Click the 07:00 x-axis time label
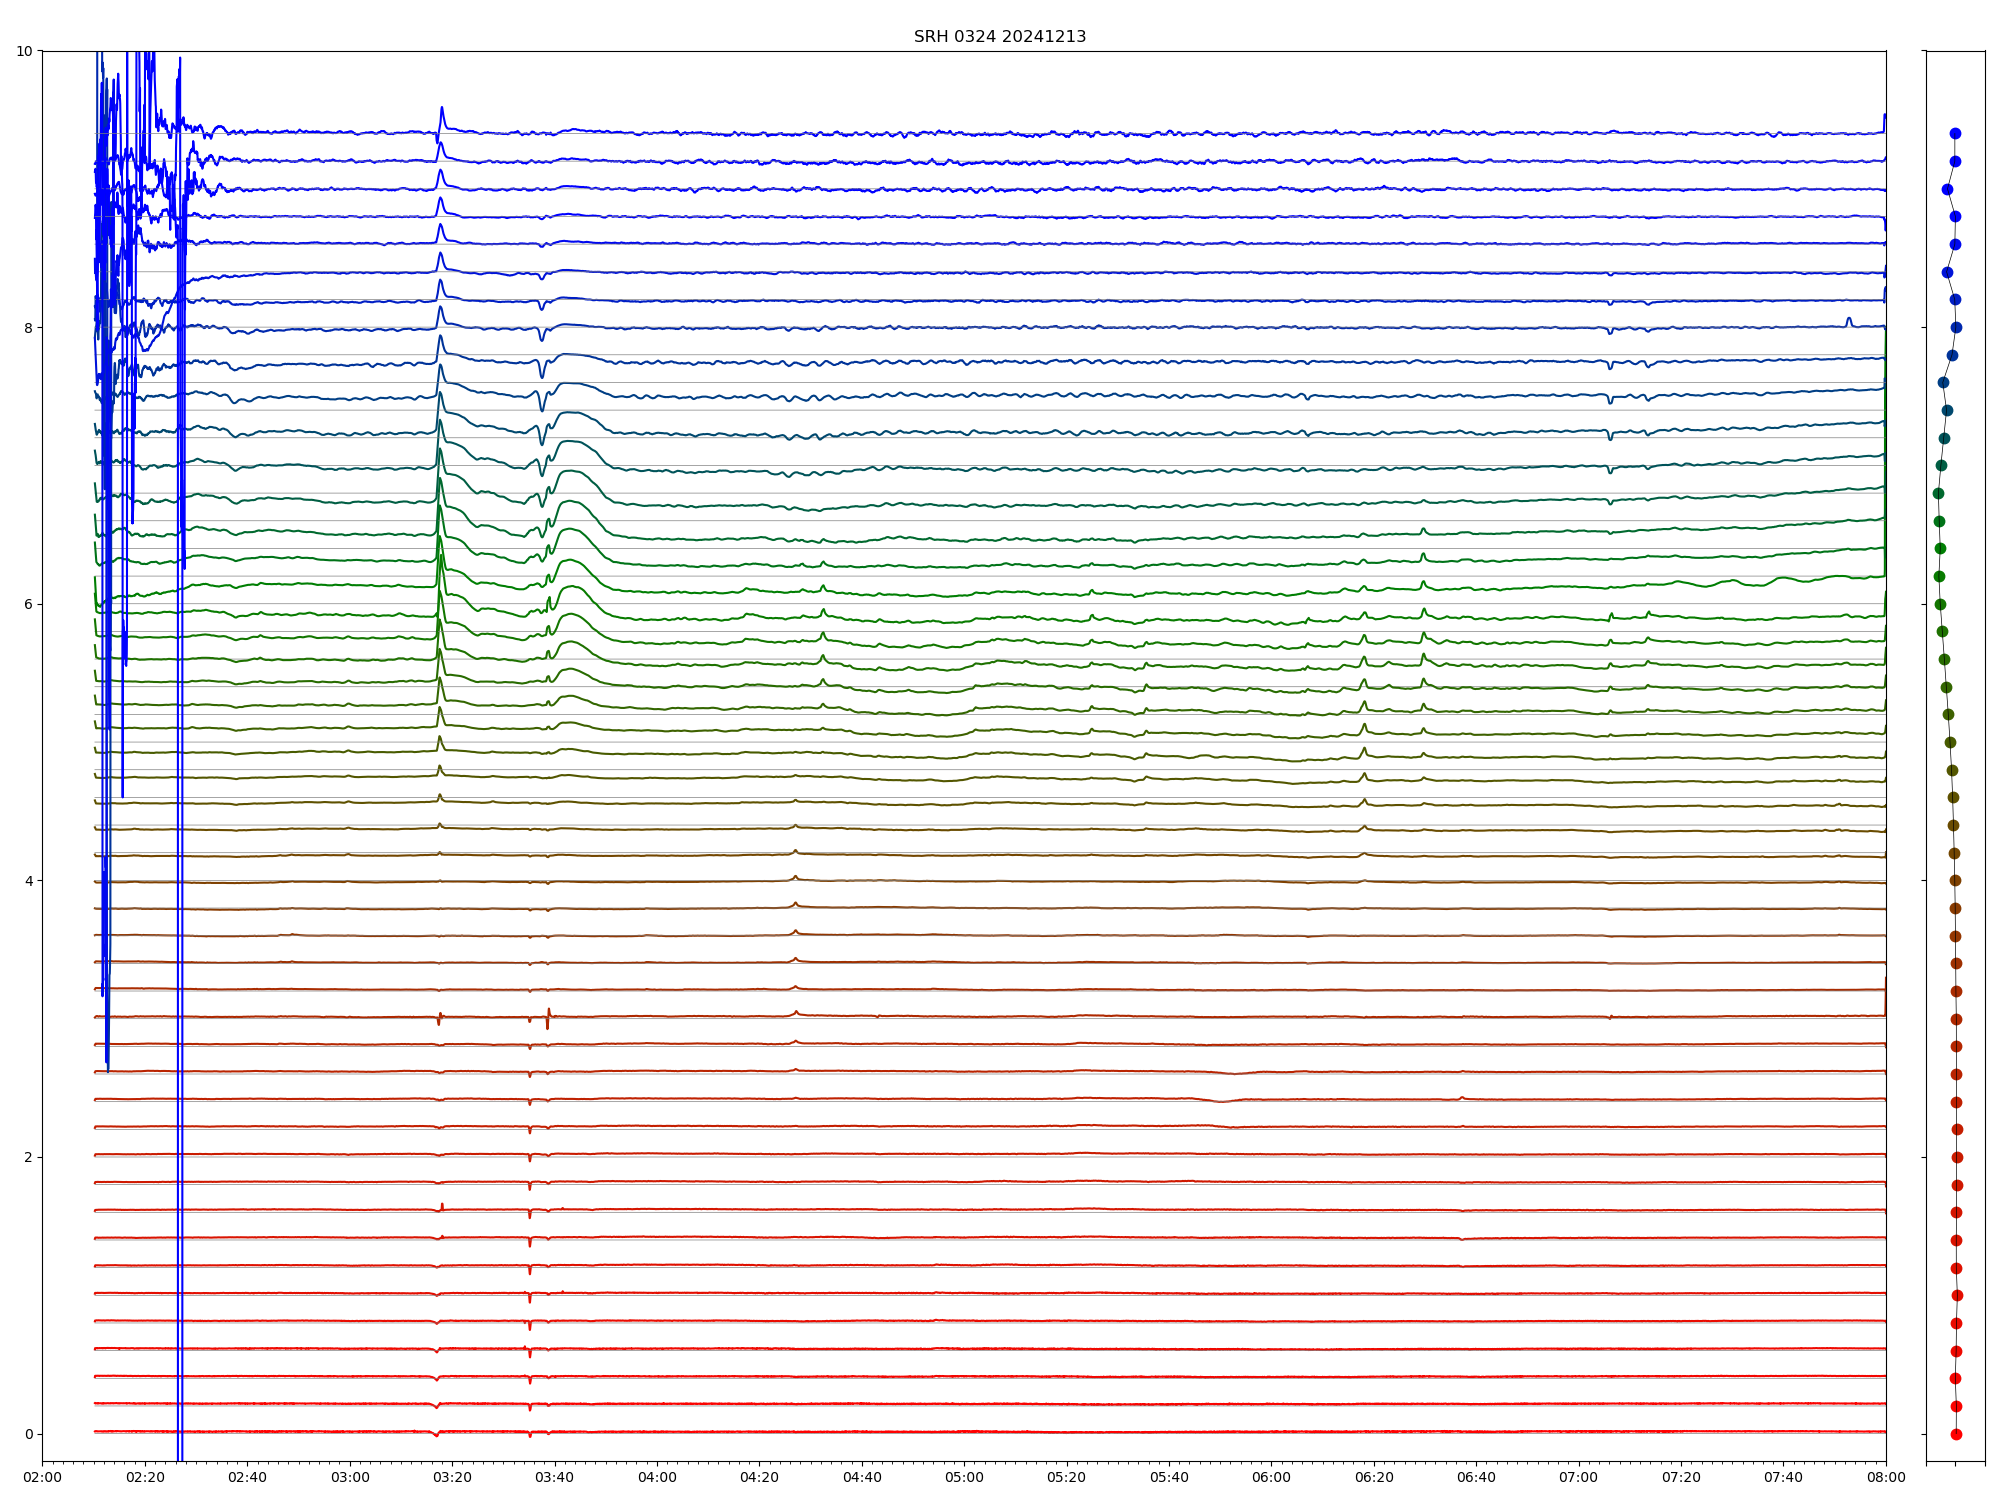The width and height of the screenshot is (2000, 1500). (x=1579, y=1477)
